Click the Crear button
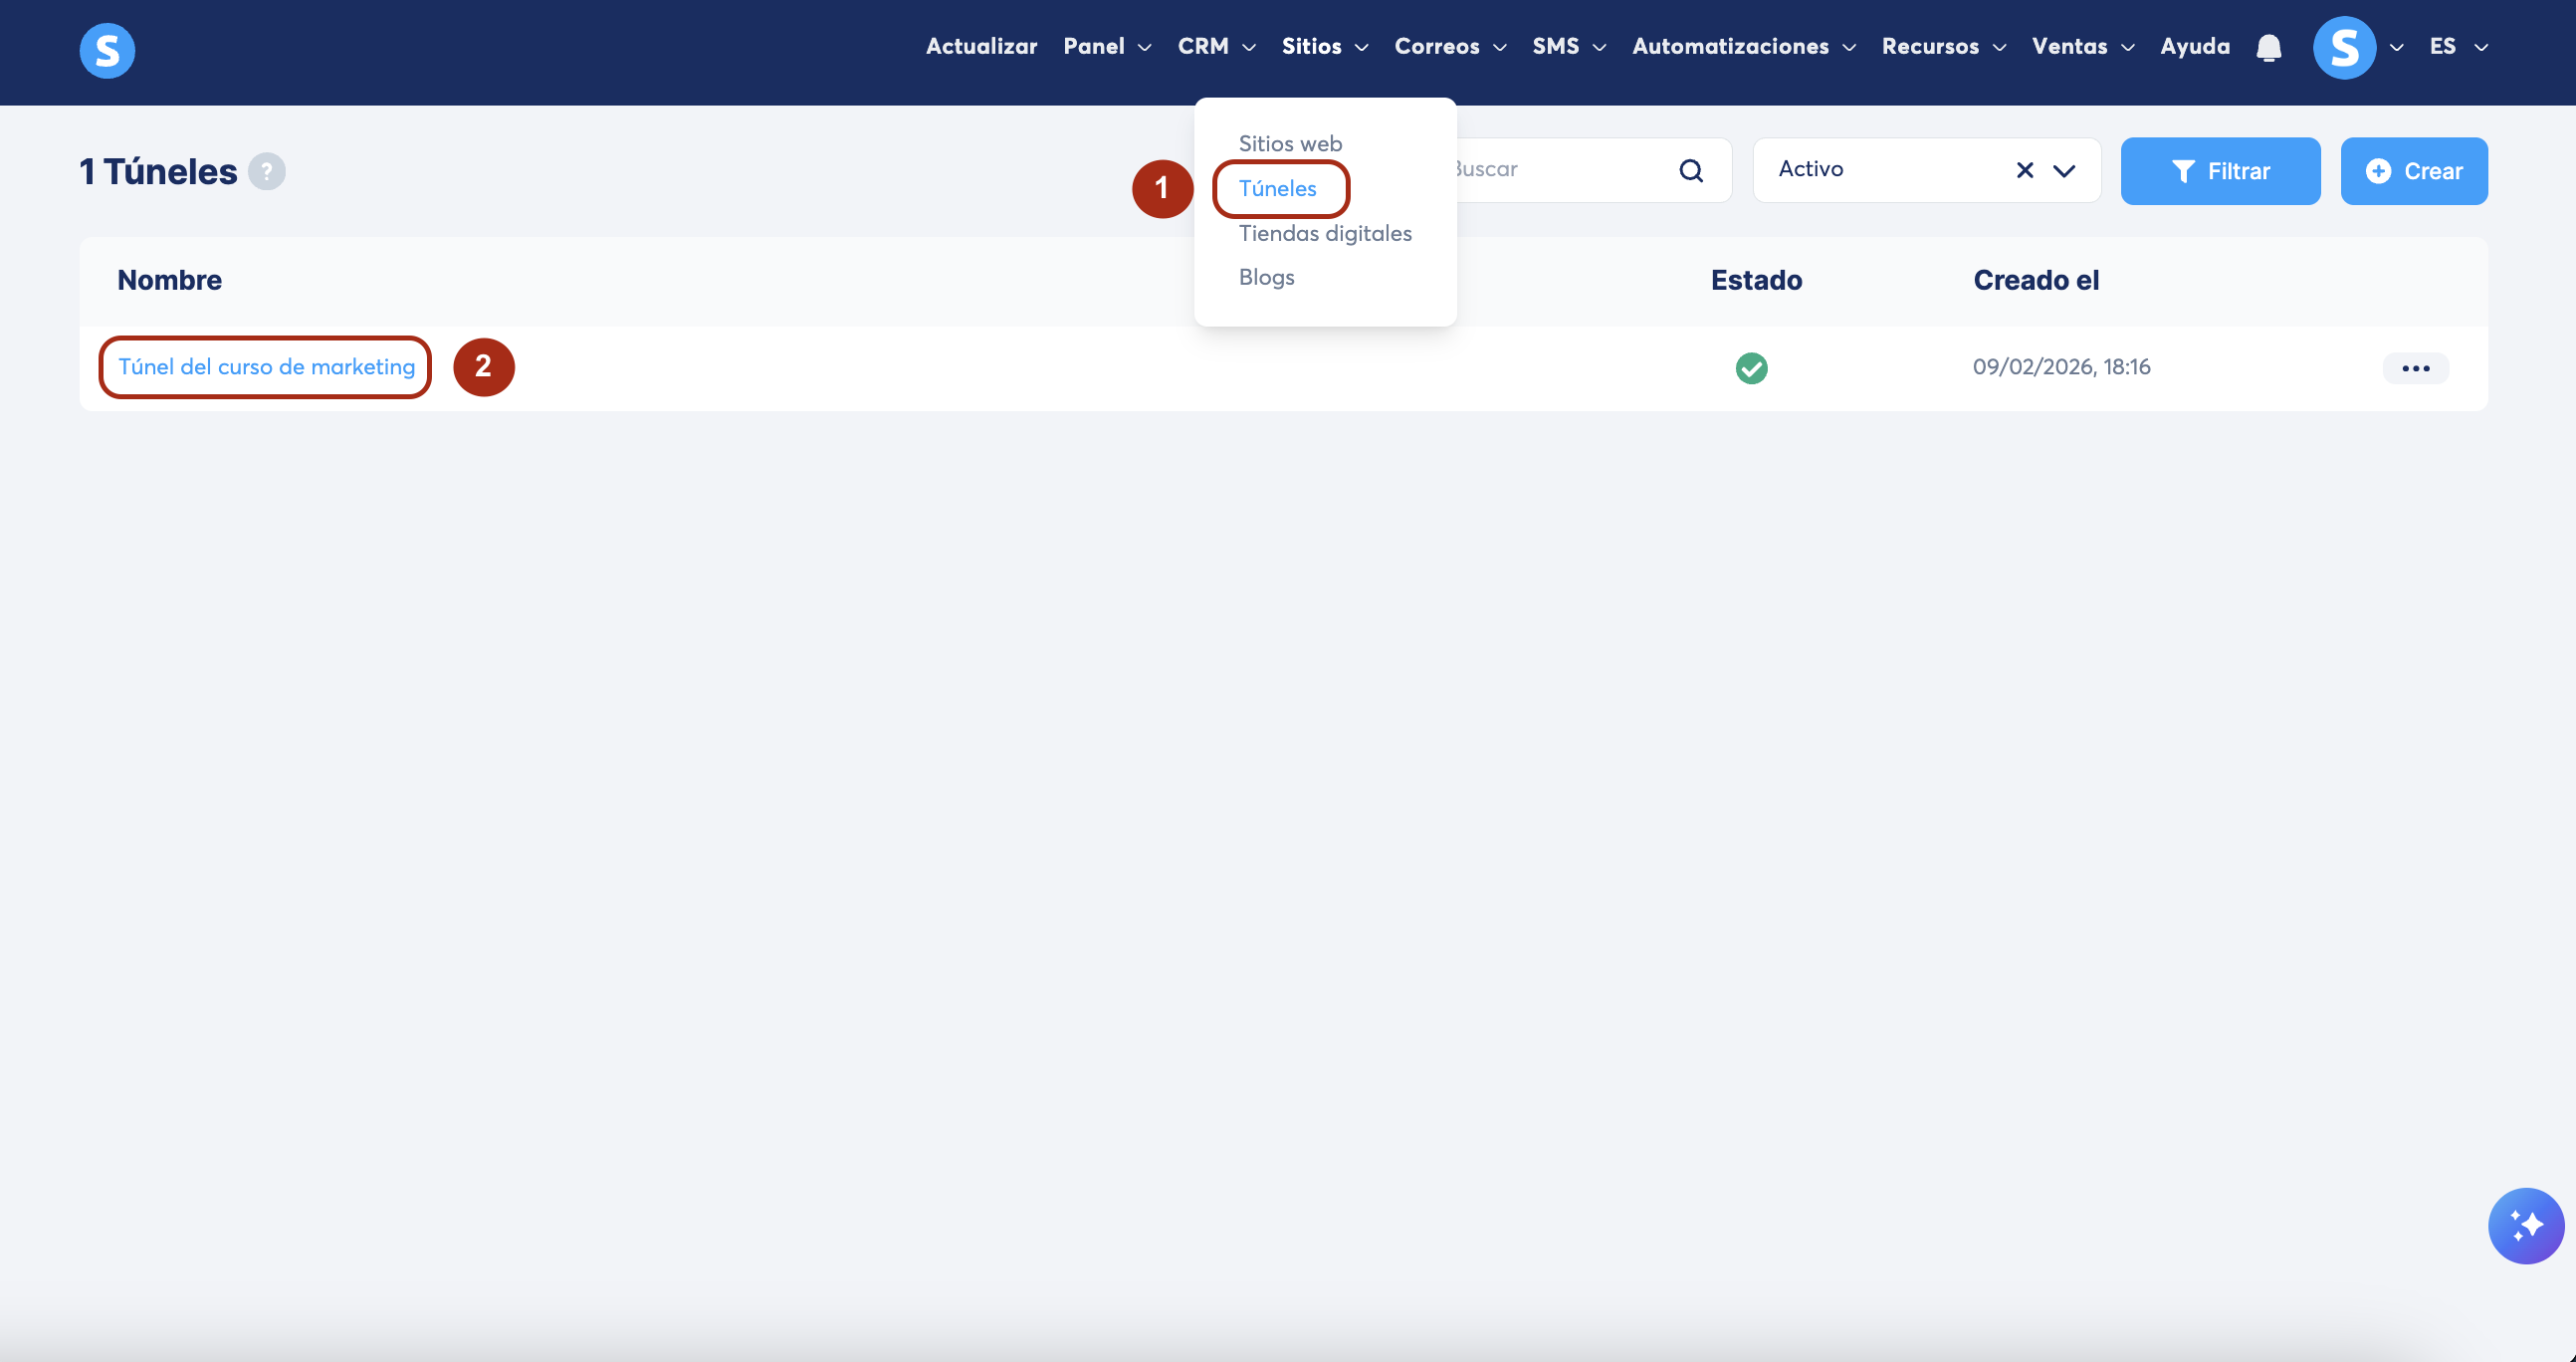The image size is (2576, 1362). pyautogui.click(x=2413, y=171)
